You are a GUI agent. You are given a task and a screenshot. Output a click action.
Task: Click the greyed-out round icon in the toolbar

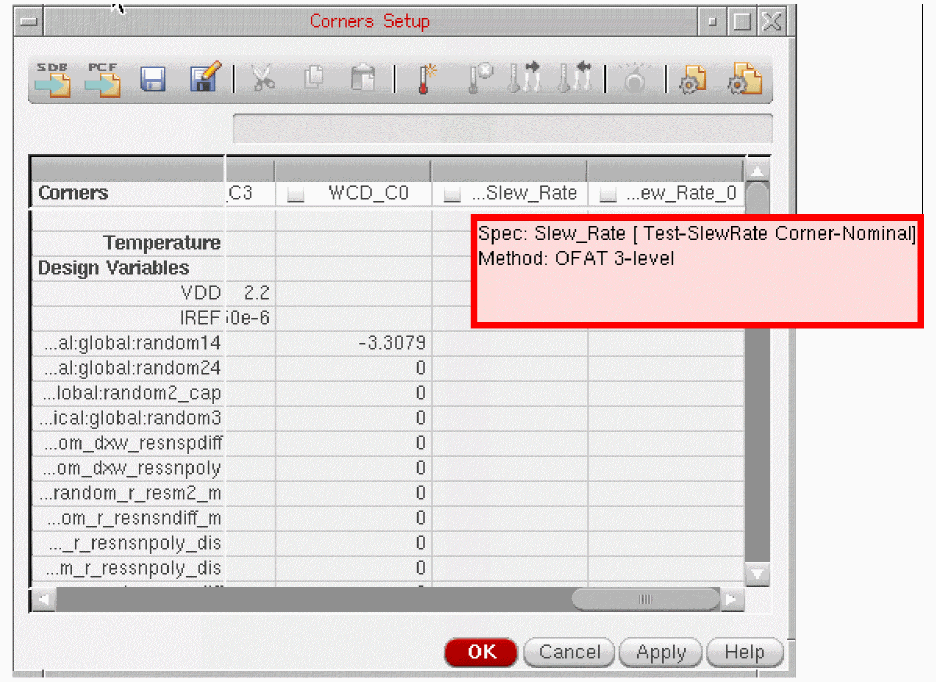tap(635, 79)
